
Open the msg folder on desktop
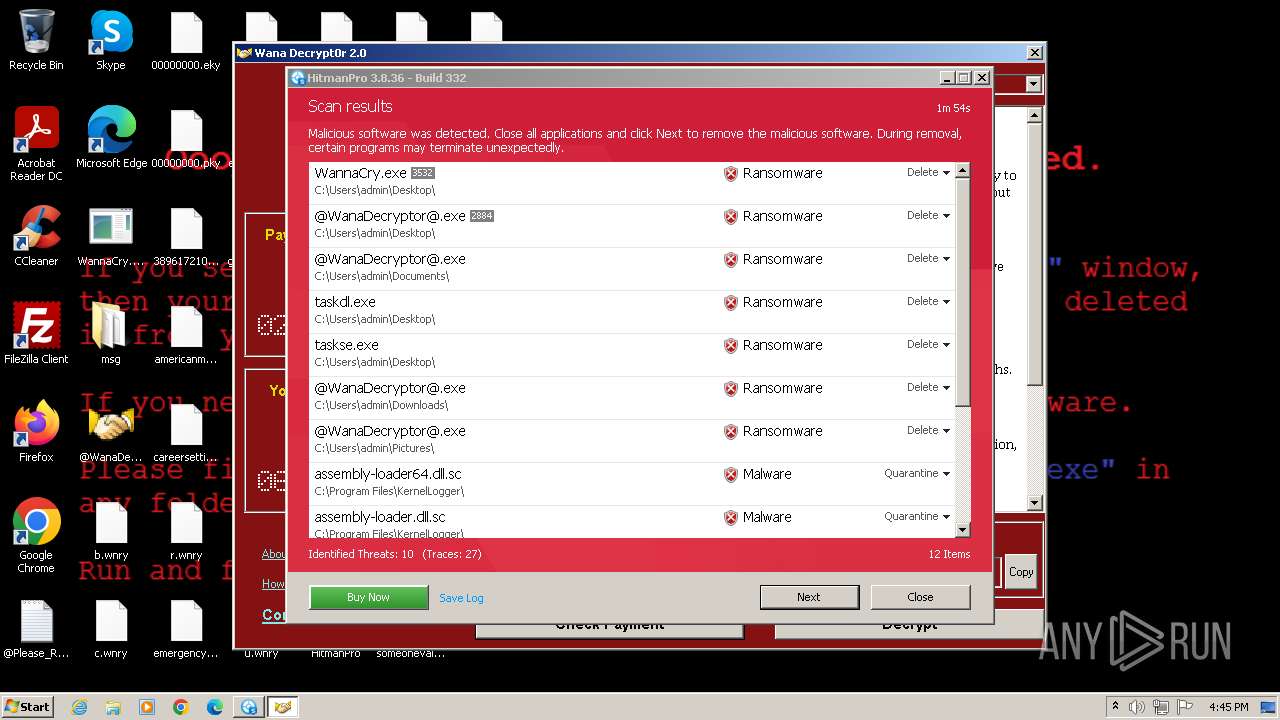point(111,333)
